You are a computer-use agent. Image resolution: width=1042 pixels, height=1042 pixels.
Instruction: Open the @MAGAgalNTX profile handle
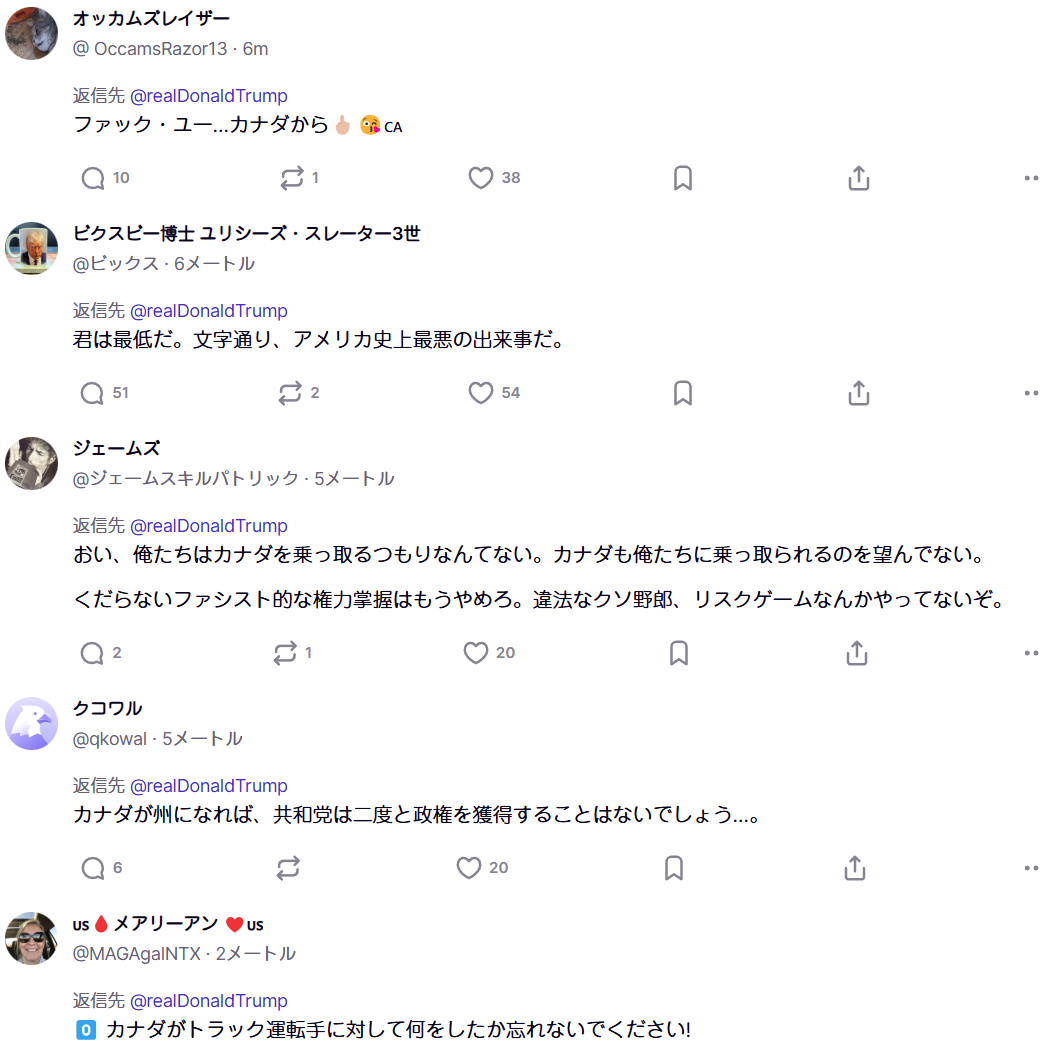click(x=136, y=954)
